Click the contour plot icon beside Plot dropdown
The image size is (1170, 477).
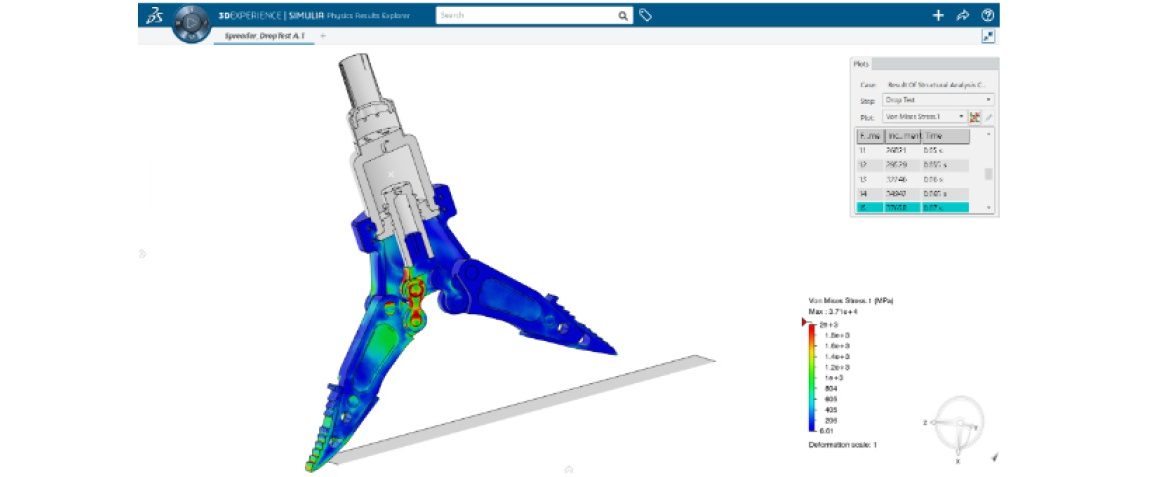[975, 117]
